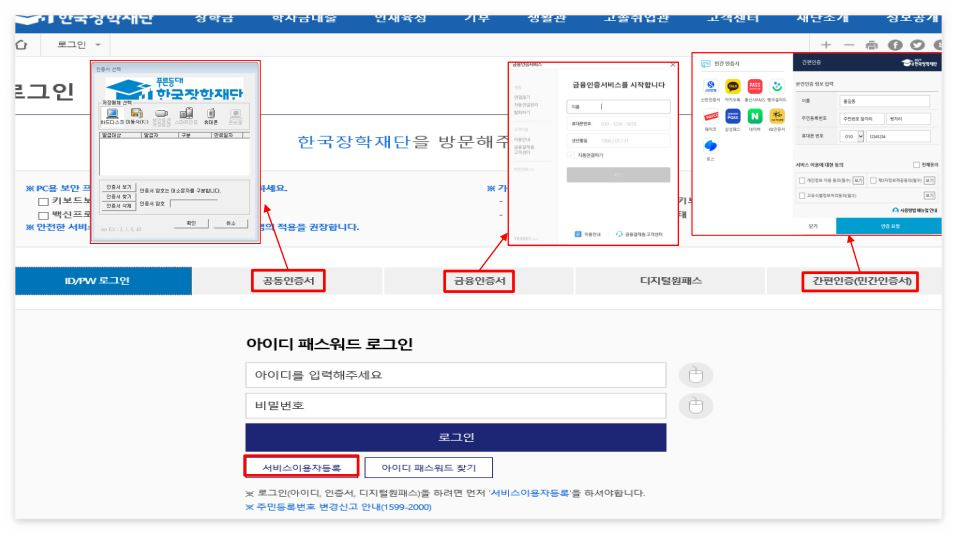Toggle 자동연결하기 checkbox in 금융인증서비스 window
This screenshot has width=957, height=534.
point(571,155)
